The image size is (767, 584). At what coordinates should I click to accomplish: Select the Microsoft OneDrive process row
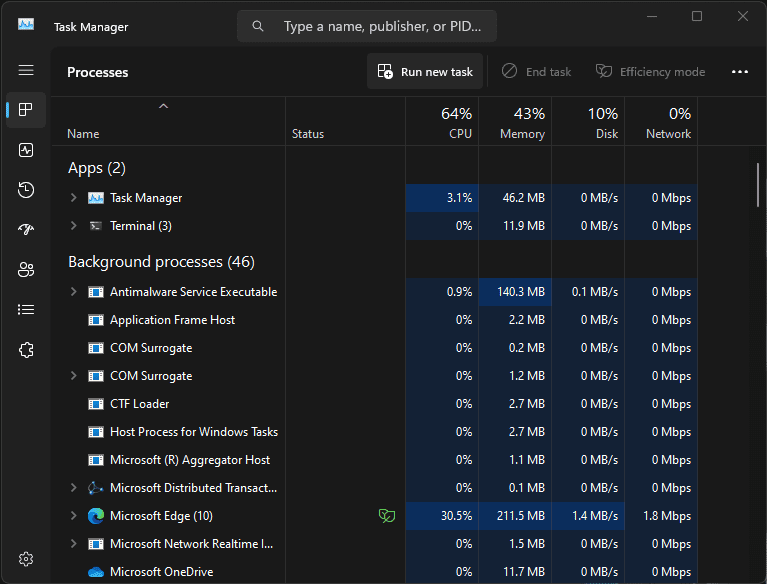click(x=374, y=572)
